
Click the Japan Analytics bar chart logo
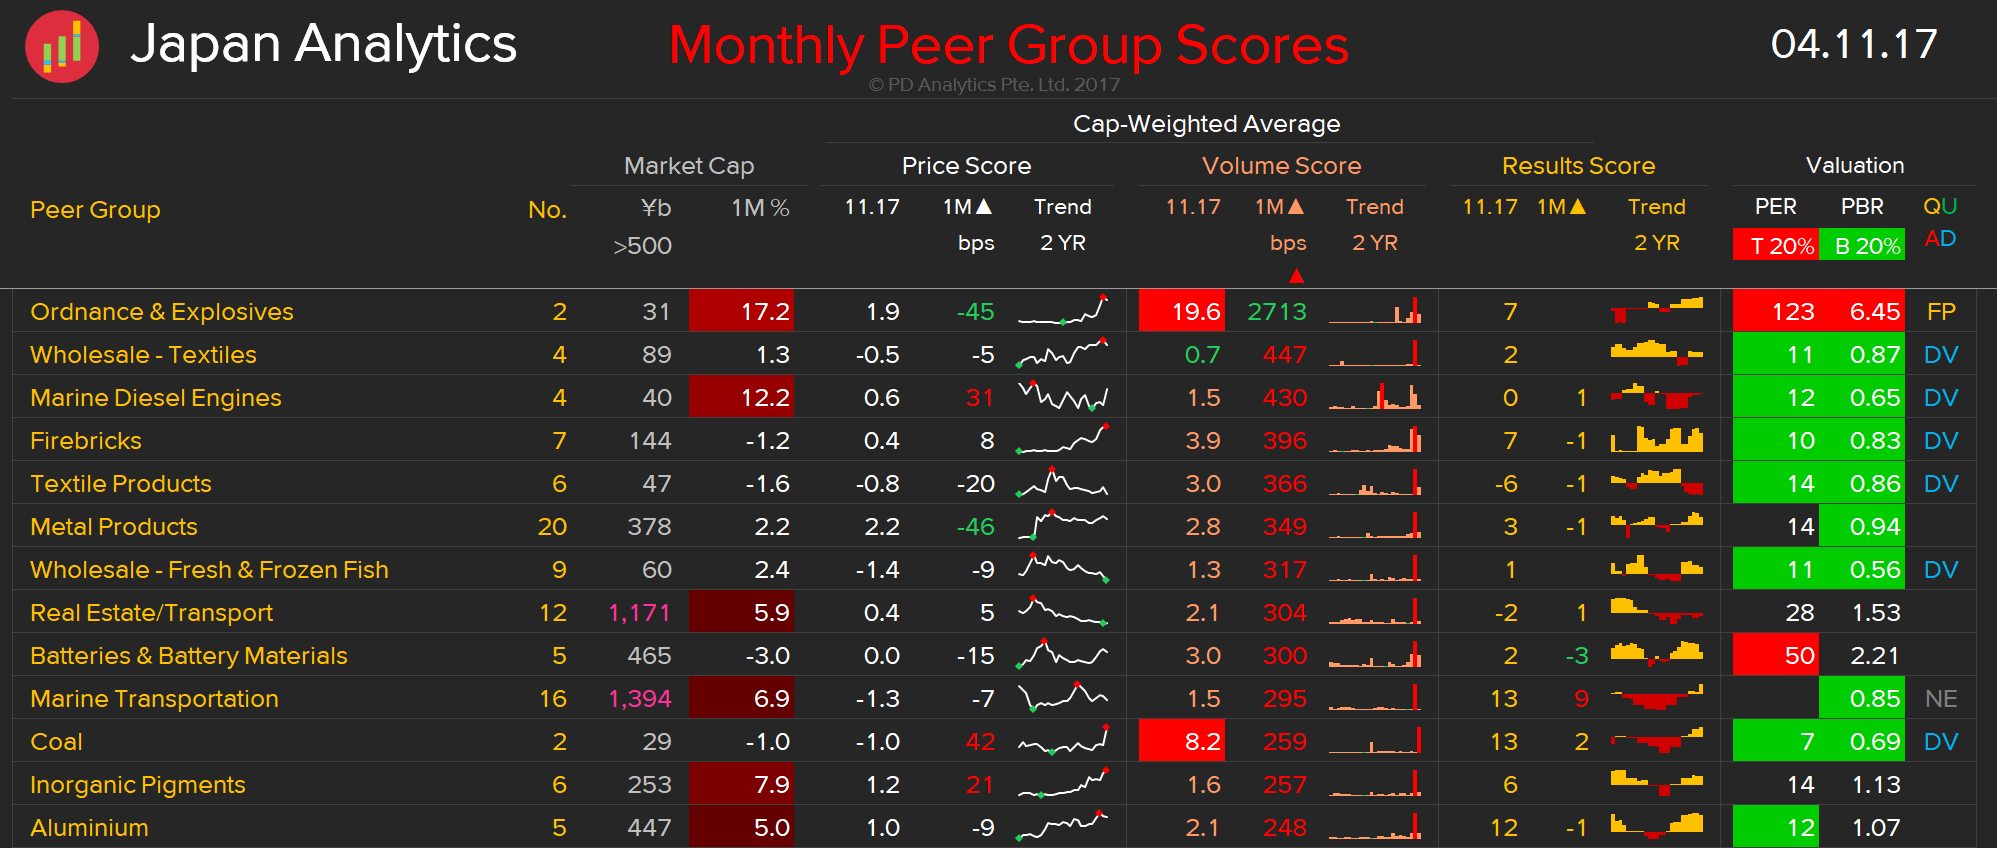62,47
